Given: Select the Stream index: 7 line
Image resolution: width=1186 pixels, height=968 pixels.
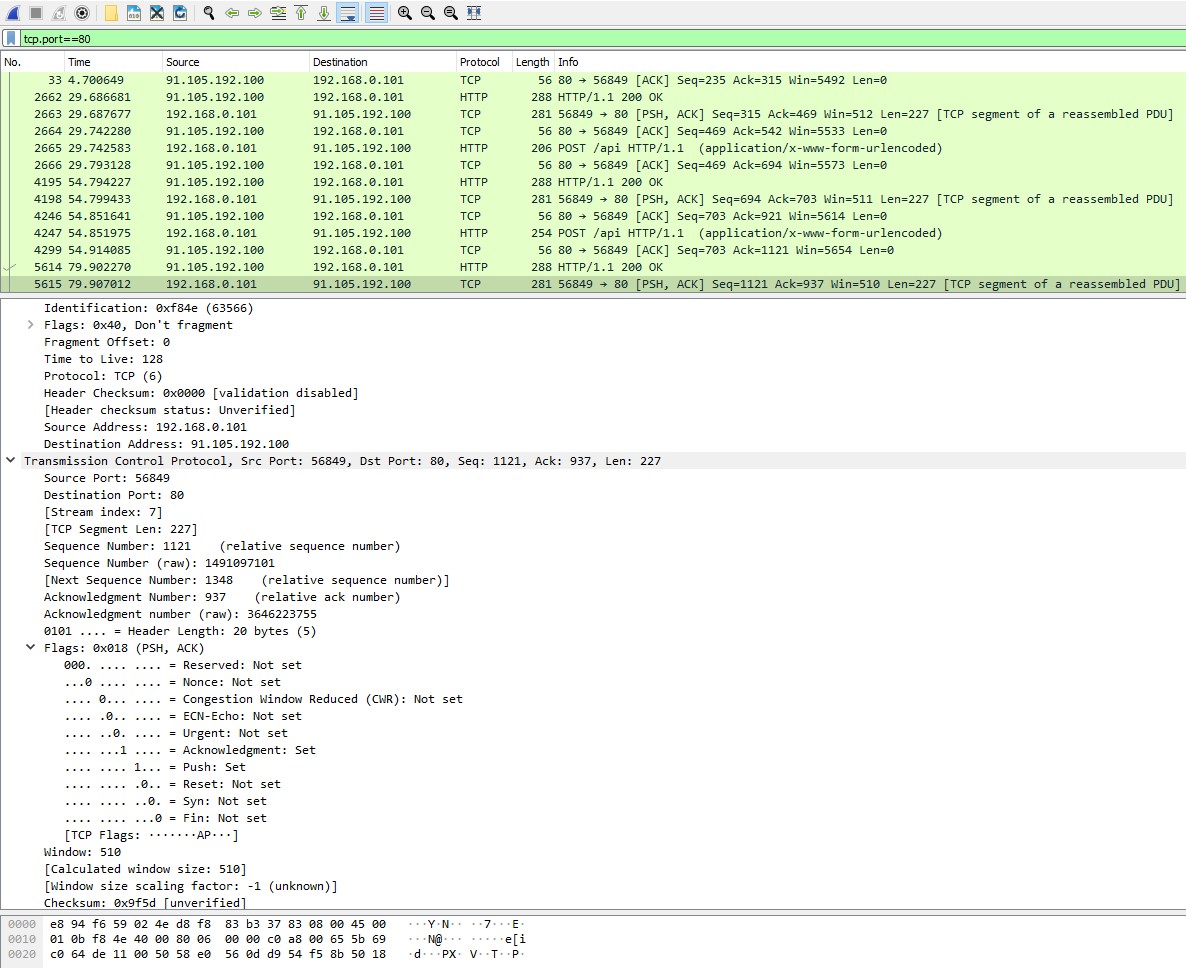Looking at the screenshot, I should click(103, 512).
